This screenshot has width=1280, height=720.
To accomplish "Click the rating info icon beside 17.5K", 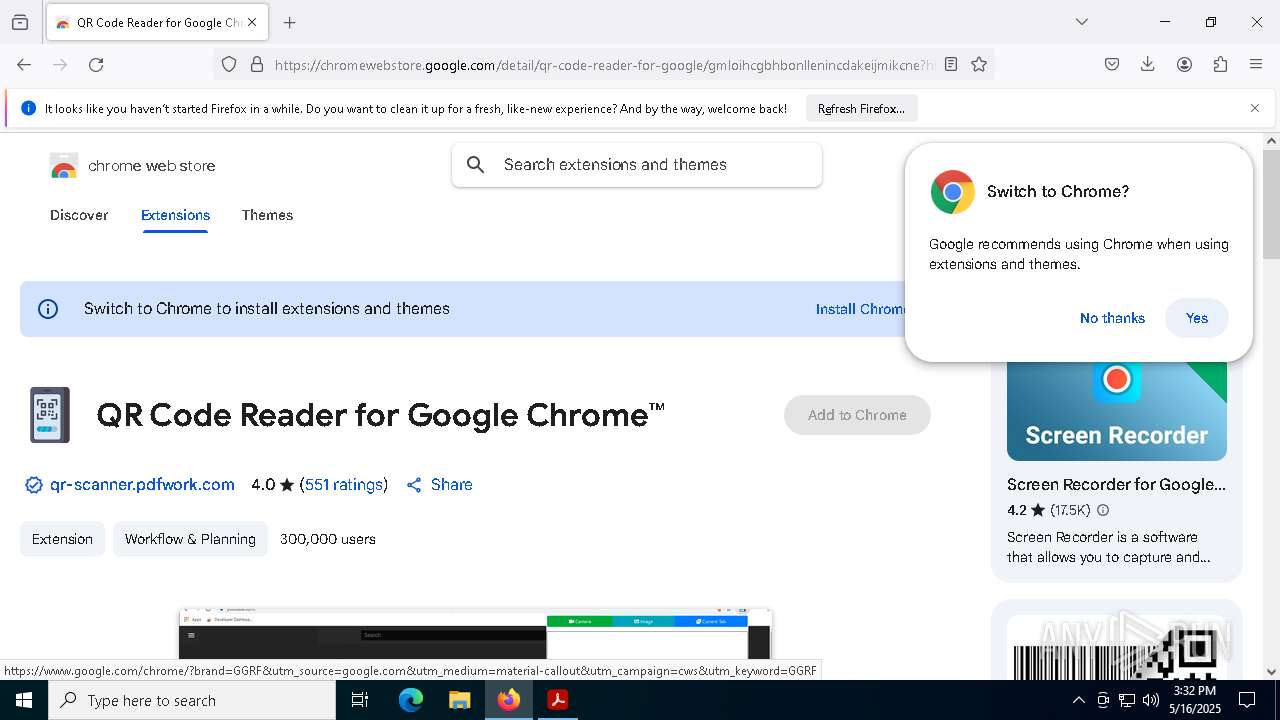I will [x=1103, y=510].
